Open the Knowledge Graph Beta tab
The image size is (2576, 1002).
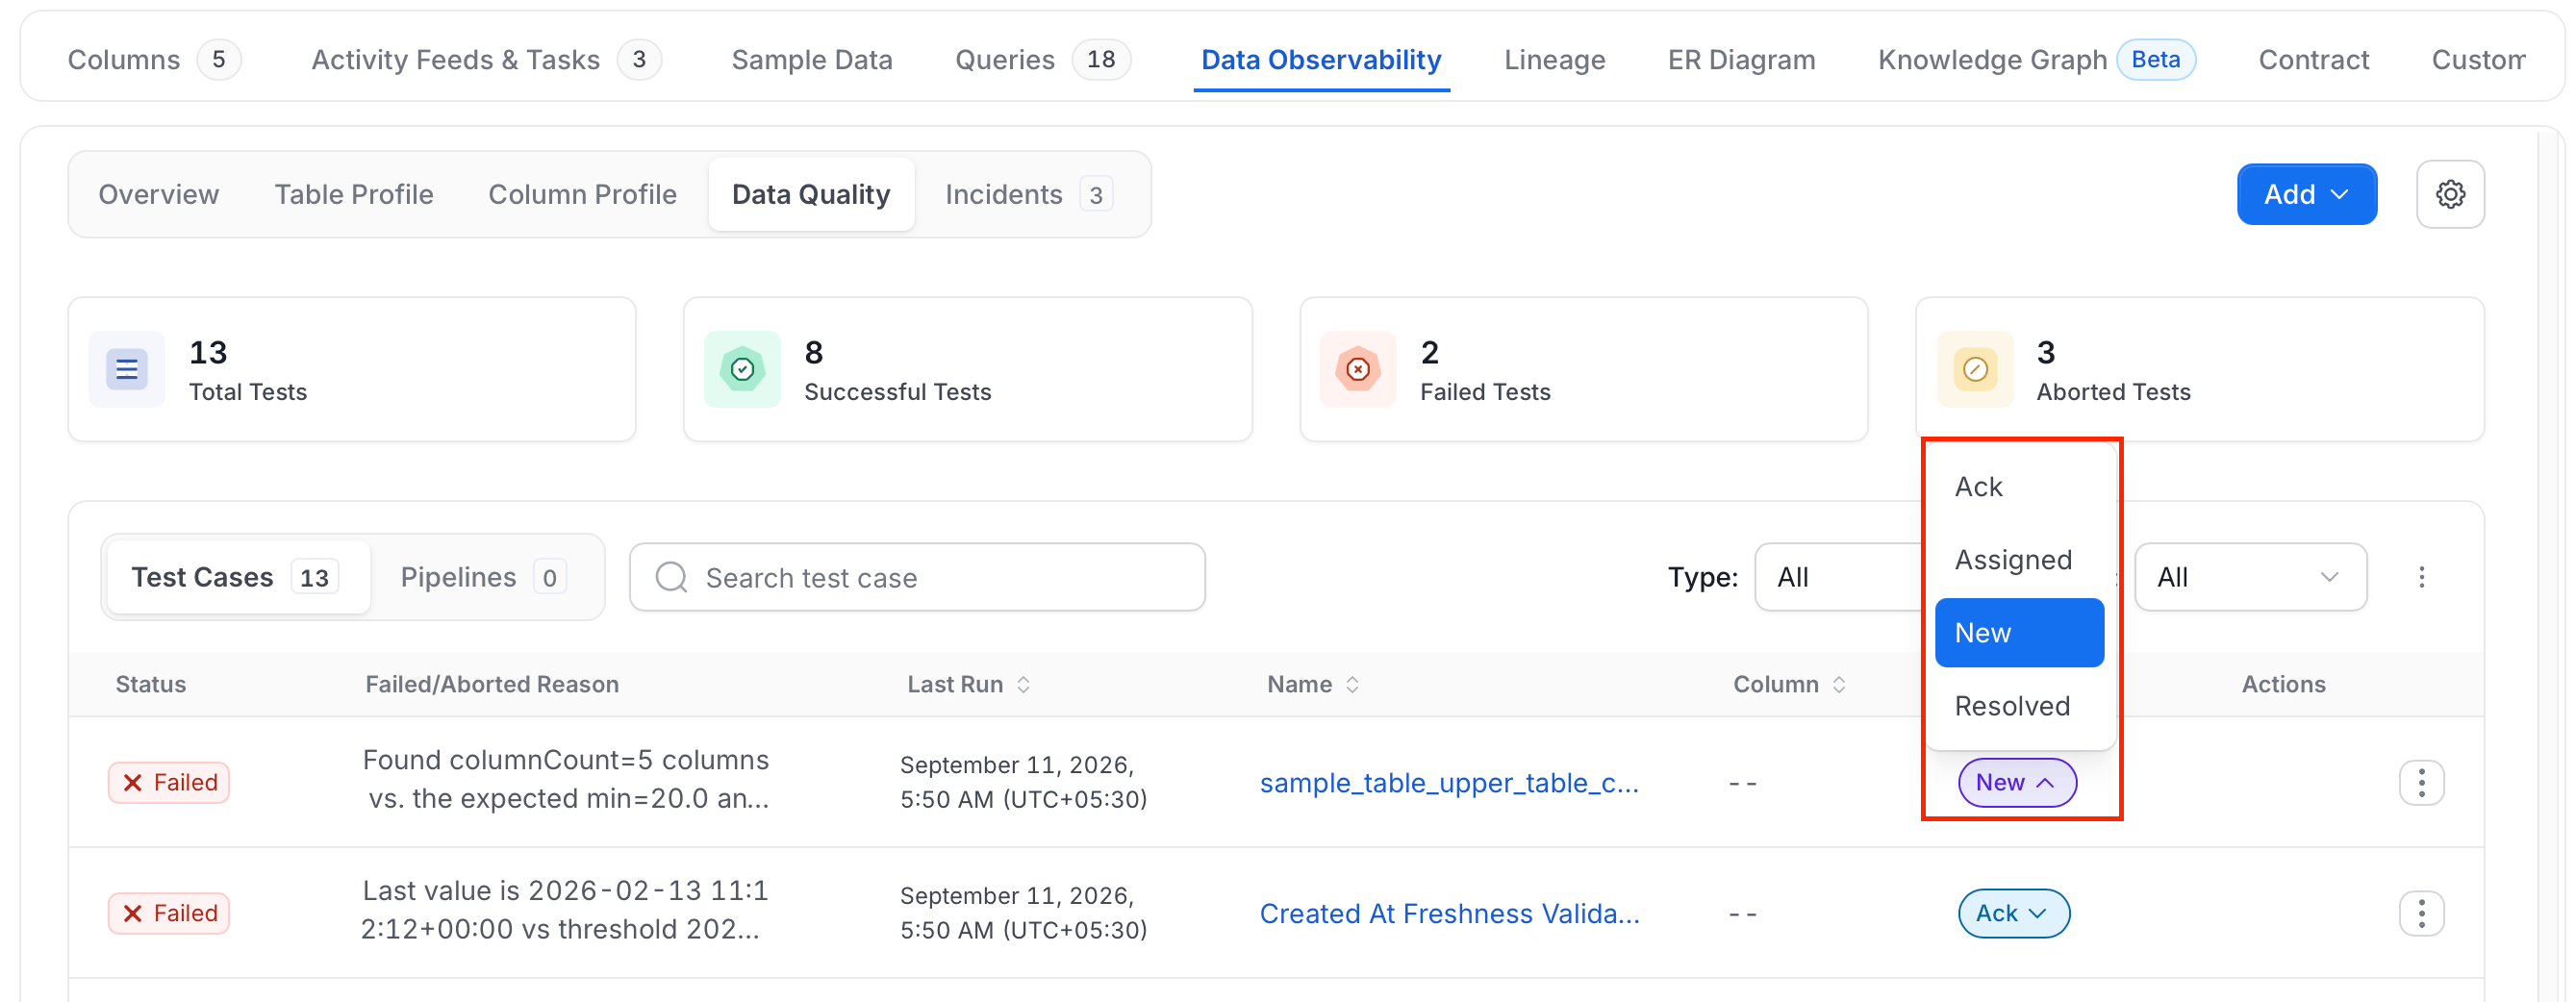[2036, 60]
